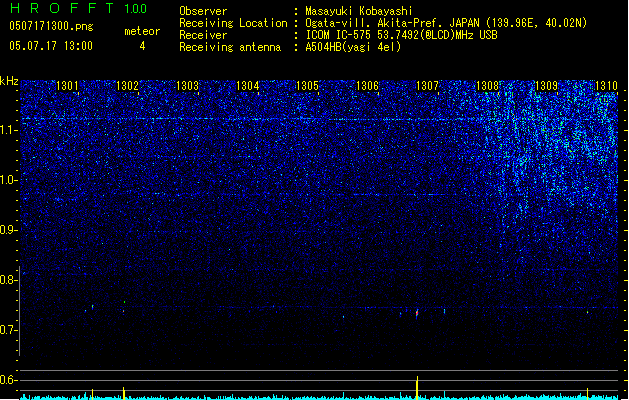Click the date stamp 05.07.17 13:00

(51, 46)
